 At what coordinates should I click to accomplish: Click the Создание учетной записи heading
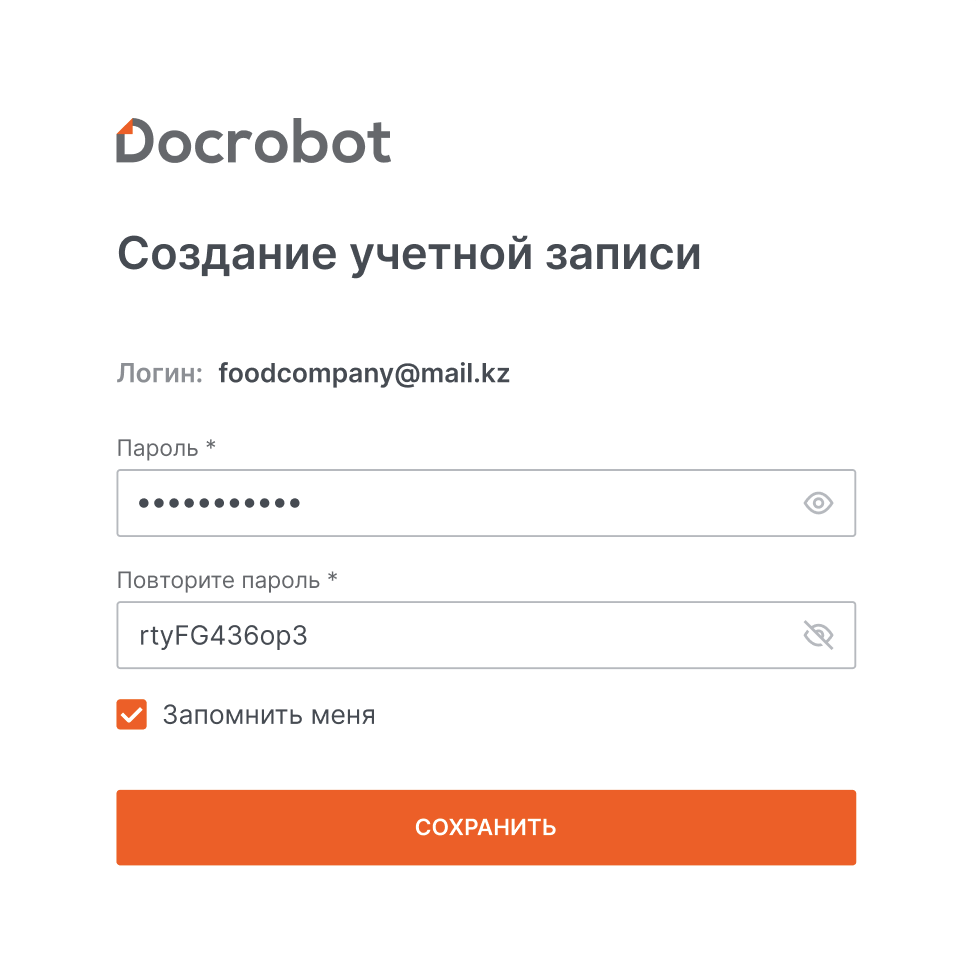[x=409, y=254]
